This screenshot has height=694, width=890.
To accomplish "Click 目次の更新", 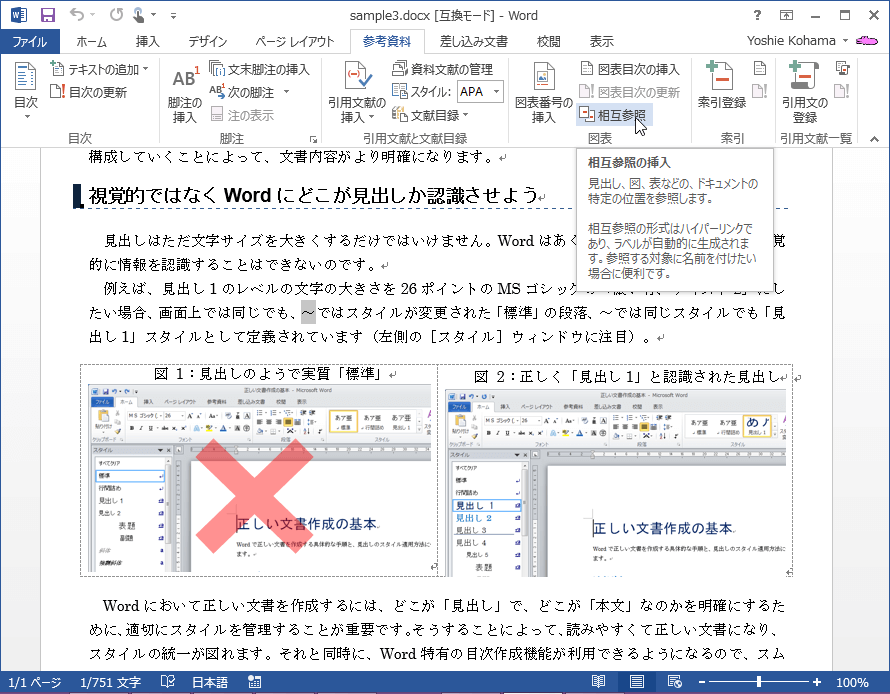I will [89, 92].
